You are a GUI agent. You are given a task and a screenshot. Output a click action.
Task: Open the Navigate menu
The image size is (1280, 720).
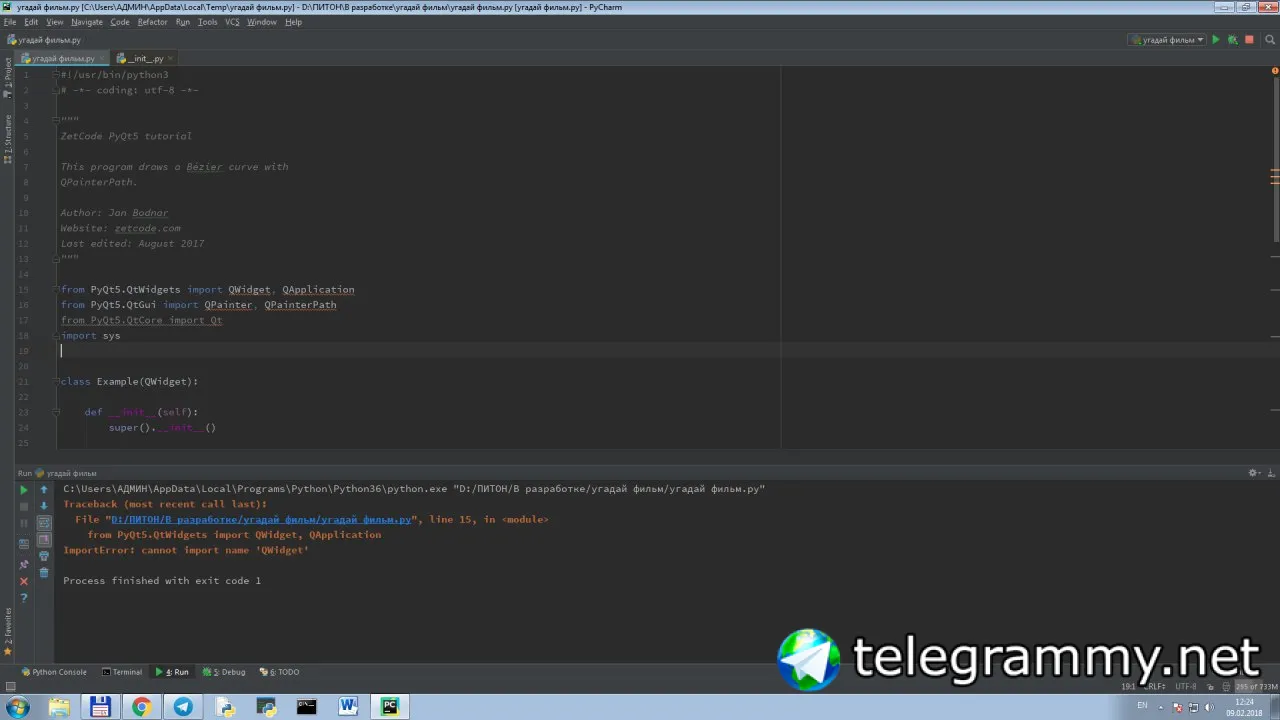point(87,22)
